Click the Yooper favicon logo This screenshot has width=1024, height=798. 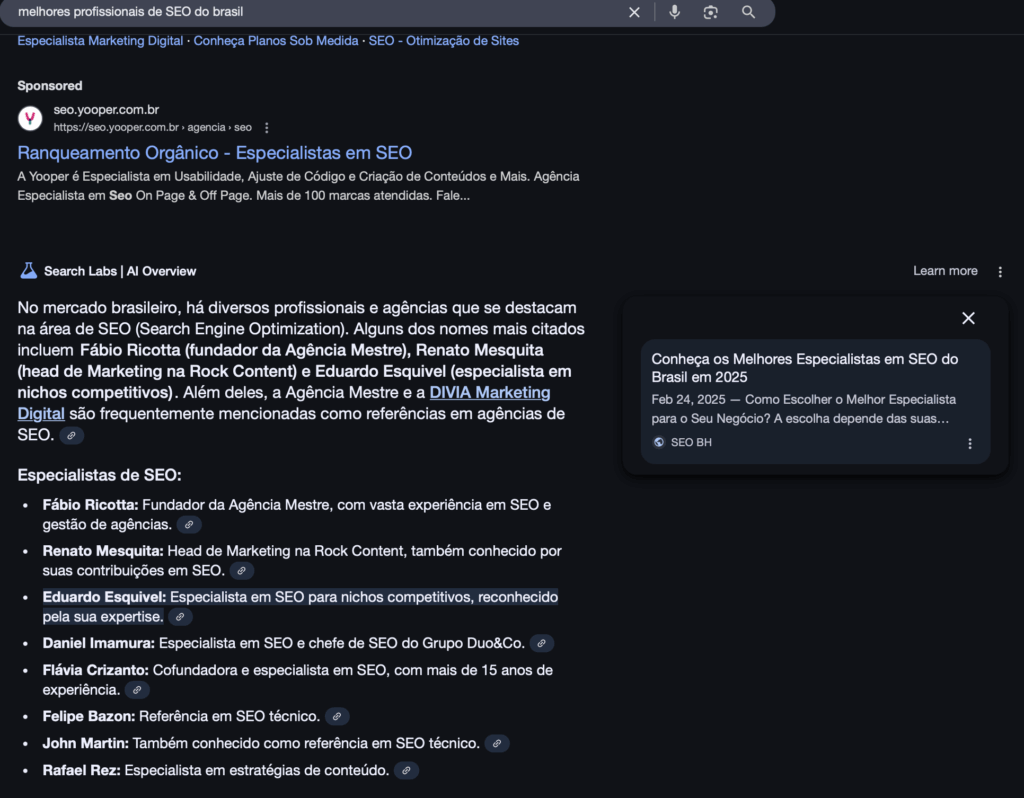[30, 118]
